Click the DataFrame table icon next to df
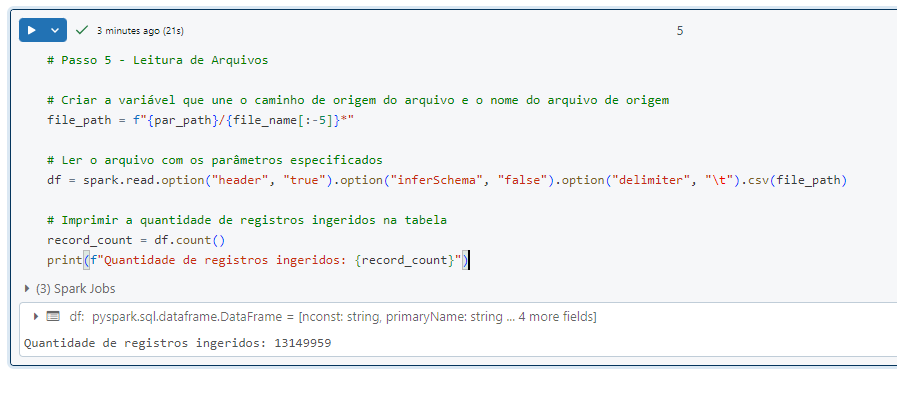This screenshot has height=394, width=897. (x=53, y=316)
